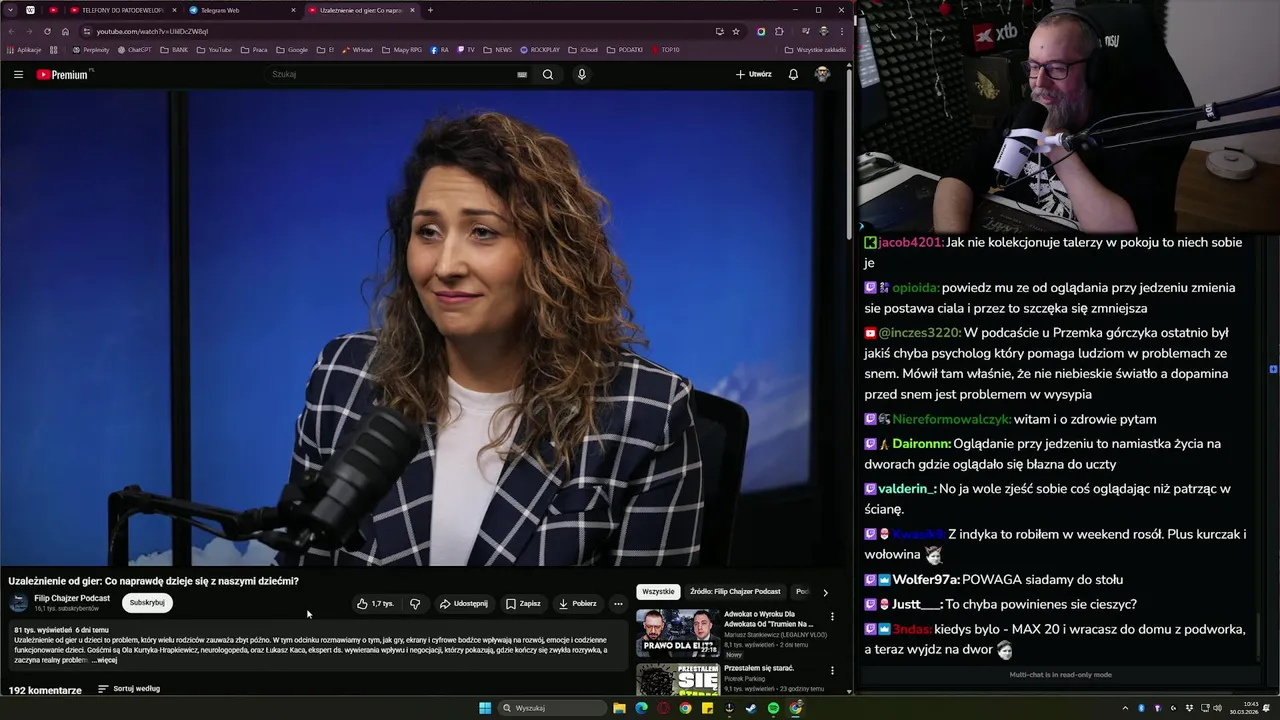Open Praca bookmarks folder
This screenshot has width=1280, height=720.
pyautogui.click(x=254, y=50)
